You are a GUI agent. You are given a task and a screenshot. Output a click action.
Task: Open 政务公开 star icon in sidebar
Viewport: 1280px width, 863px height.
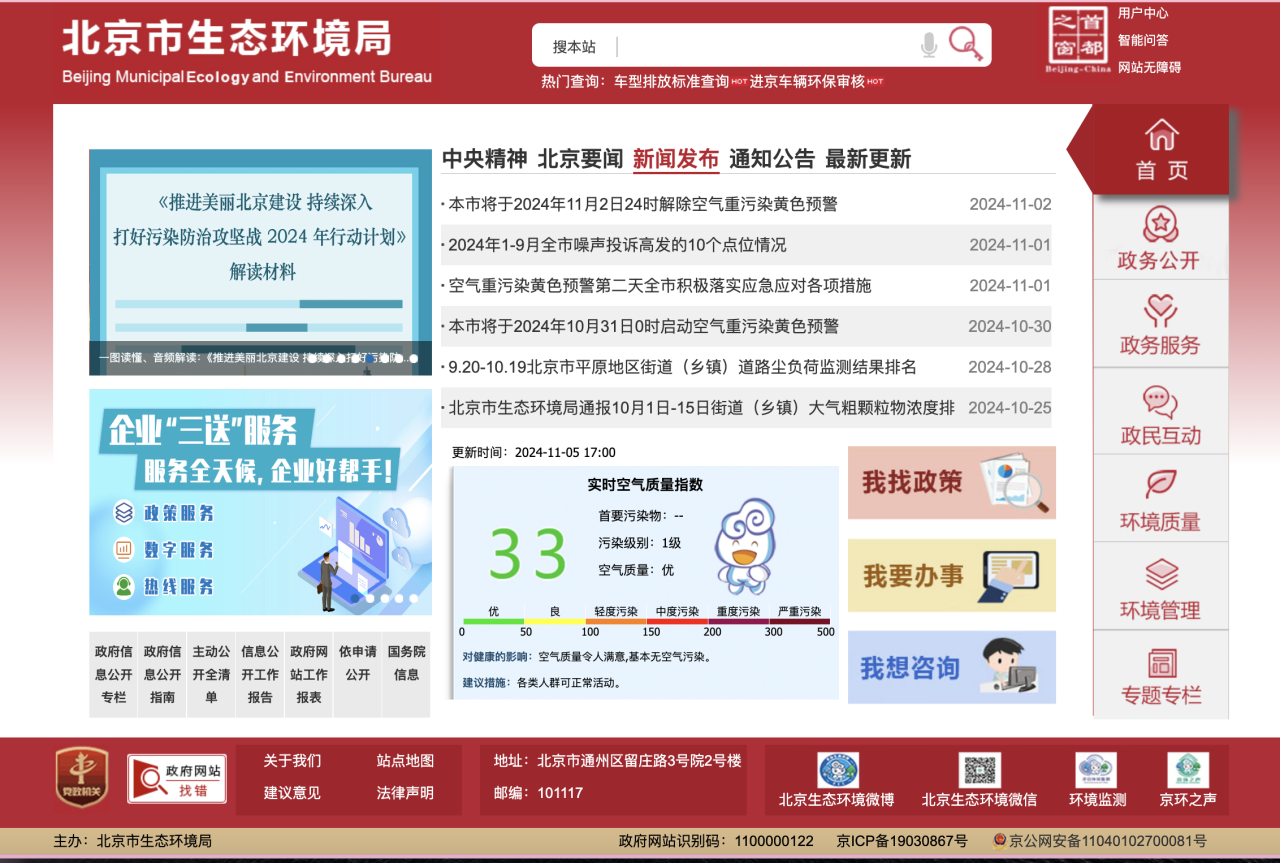click(x=1160, y=223)
